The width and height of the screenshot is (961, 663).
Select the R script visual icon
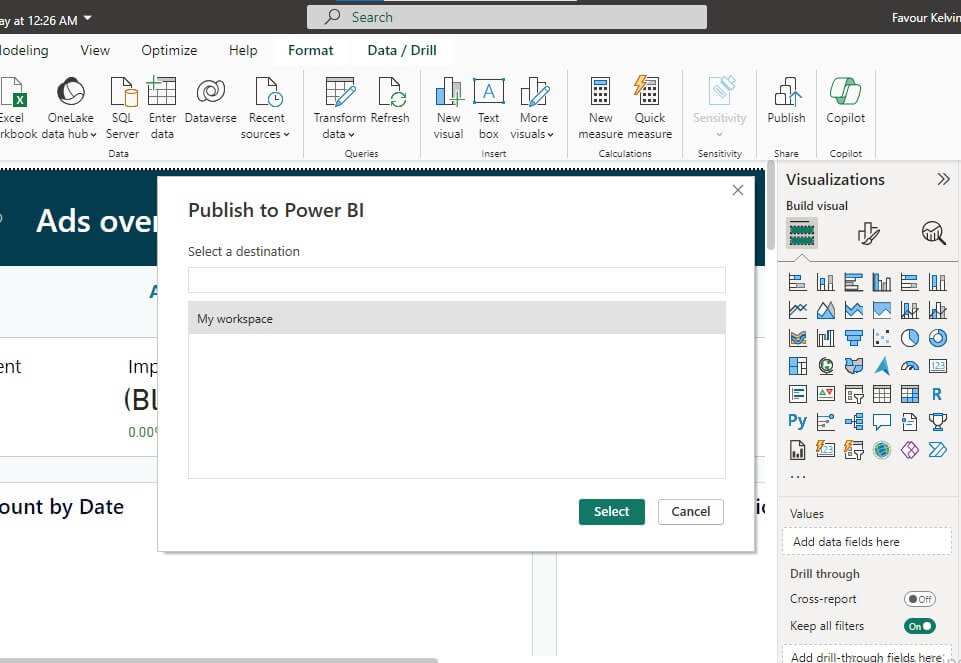click(x=937, y=394)
